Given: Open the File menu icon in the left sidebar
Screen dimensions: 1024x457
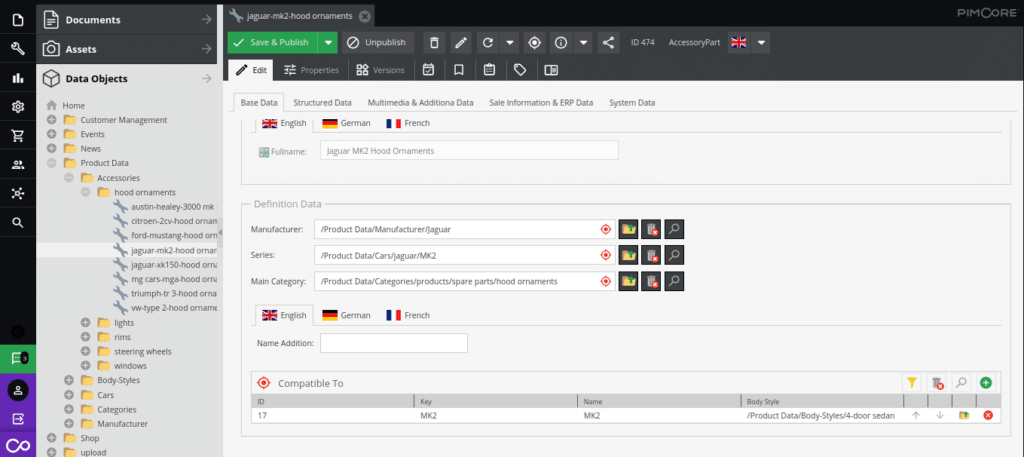Looking at the screenshot, I should click(x=18, y=20).
